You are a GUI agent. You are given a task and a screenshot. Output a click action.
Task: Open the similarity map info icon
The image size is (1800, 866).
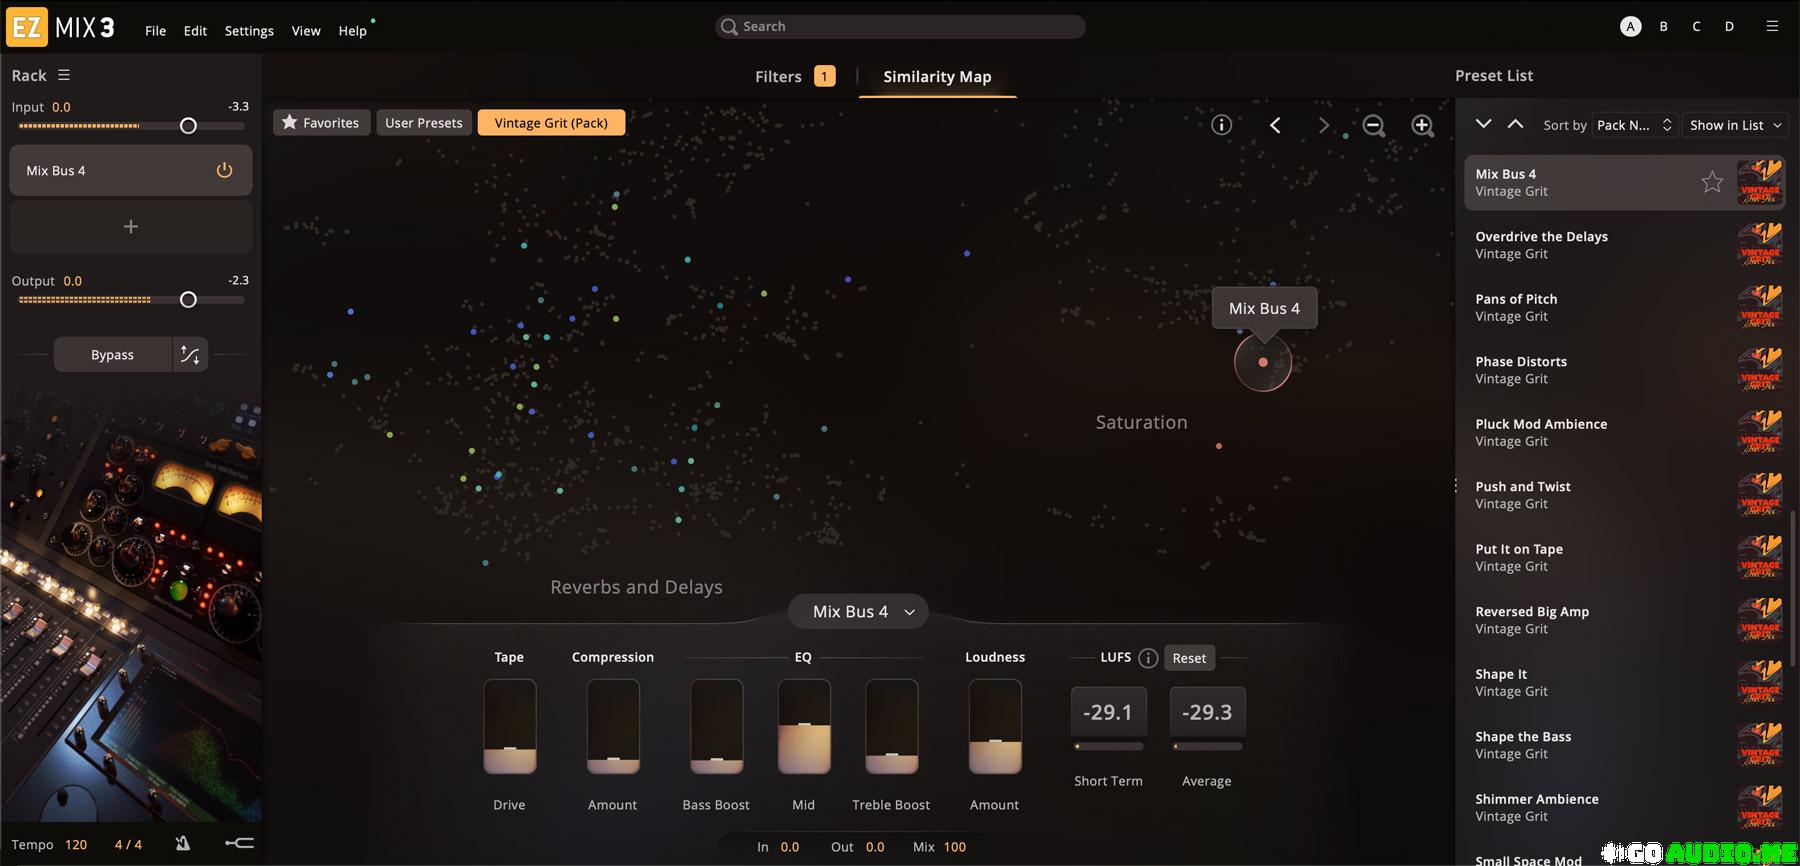(x=1221, y=125)
